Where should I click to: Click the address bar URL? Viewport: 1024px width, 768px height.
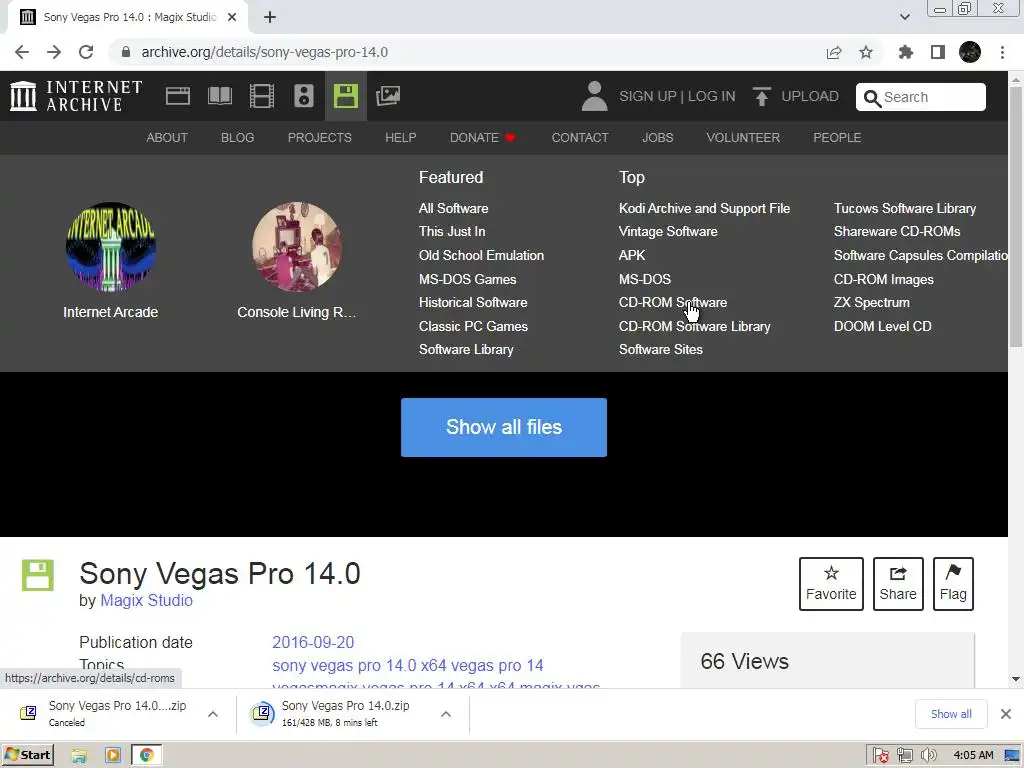tap(264, 52)
